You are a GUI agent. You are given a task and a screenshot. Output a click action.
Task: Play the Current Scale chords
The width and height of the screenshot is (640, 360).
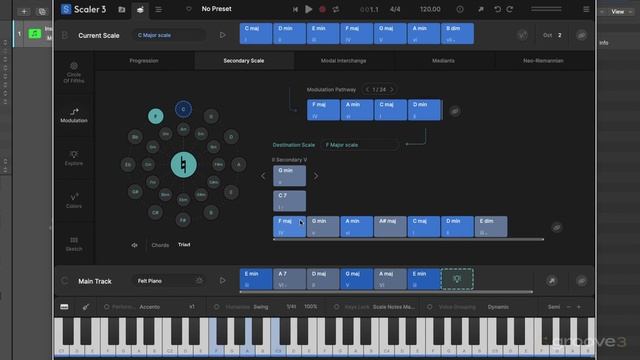pyautogui.click(x=222, y=35)
